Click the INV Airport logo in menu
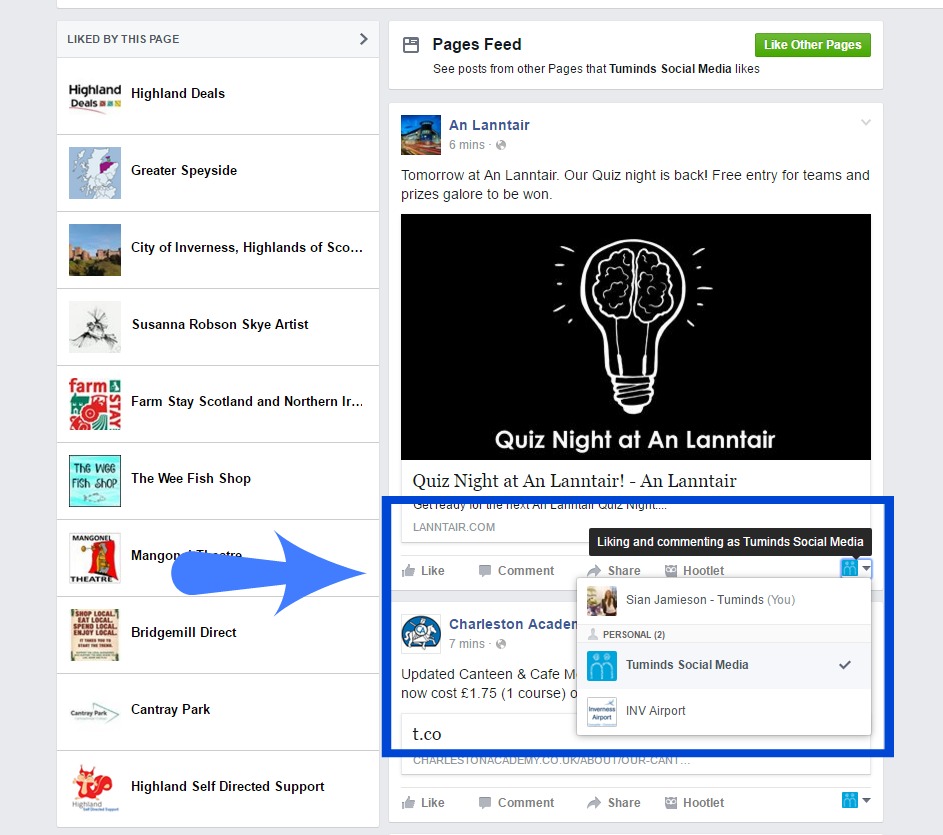Image resolution: width=943 pixels, height=835 pixels. [x=602, y=712]
